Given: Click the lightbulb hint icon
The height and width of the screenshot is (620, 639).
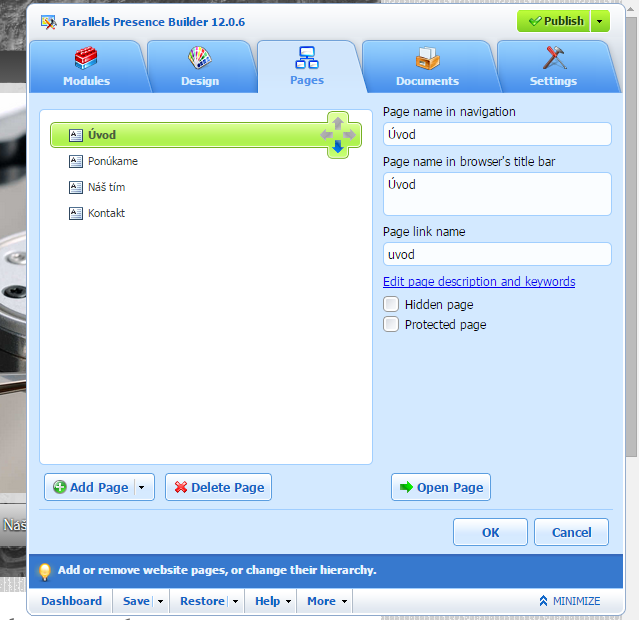Looking at the screenshot, I should pyautogui.click(x=45, y=571).
